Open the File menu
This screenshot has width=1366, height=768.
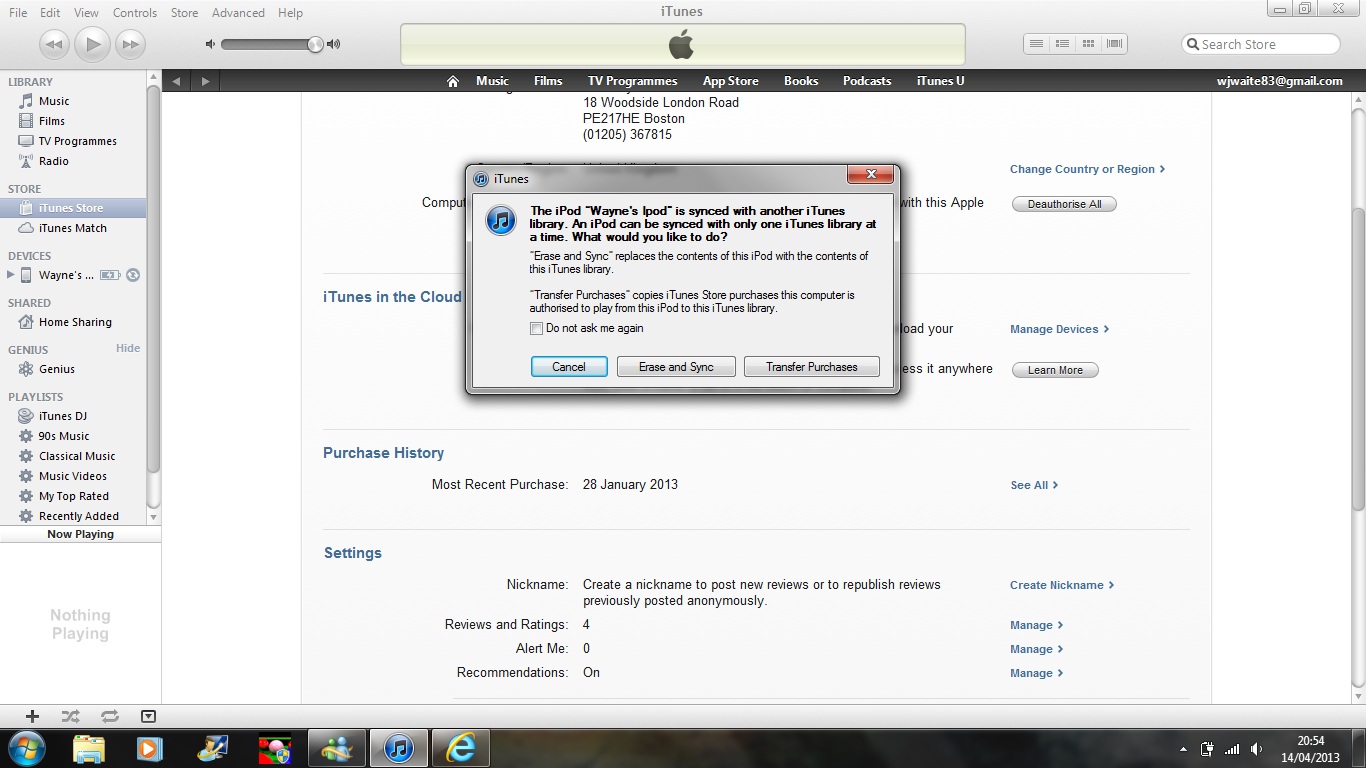(18, 13)
